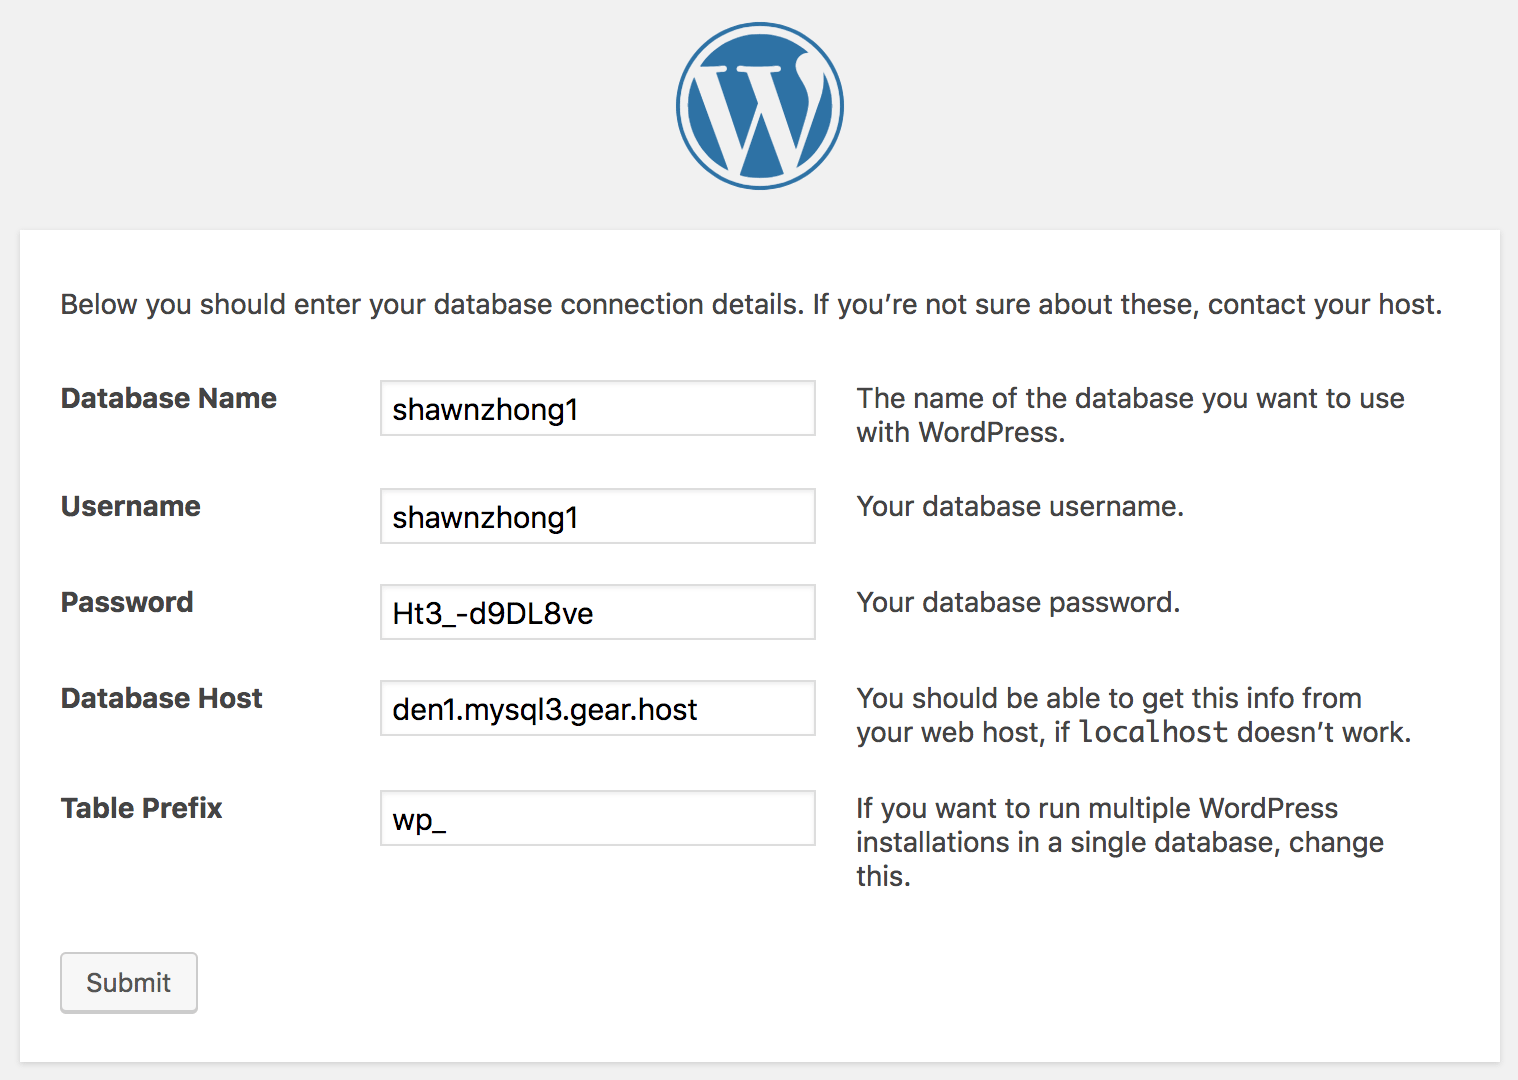Click 'The name of the database' description
1518x1080 pixels.
pos(1130,398)
